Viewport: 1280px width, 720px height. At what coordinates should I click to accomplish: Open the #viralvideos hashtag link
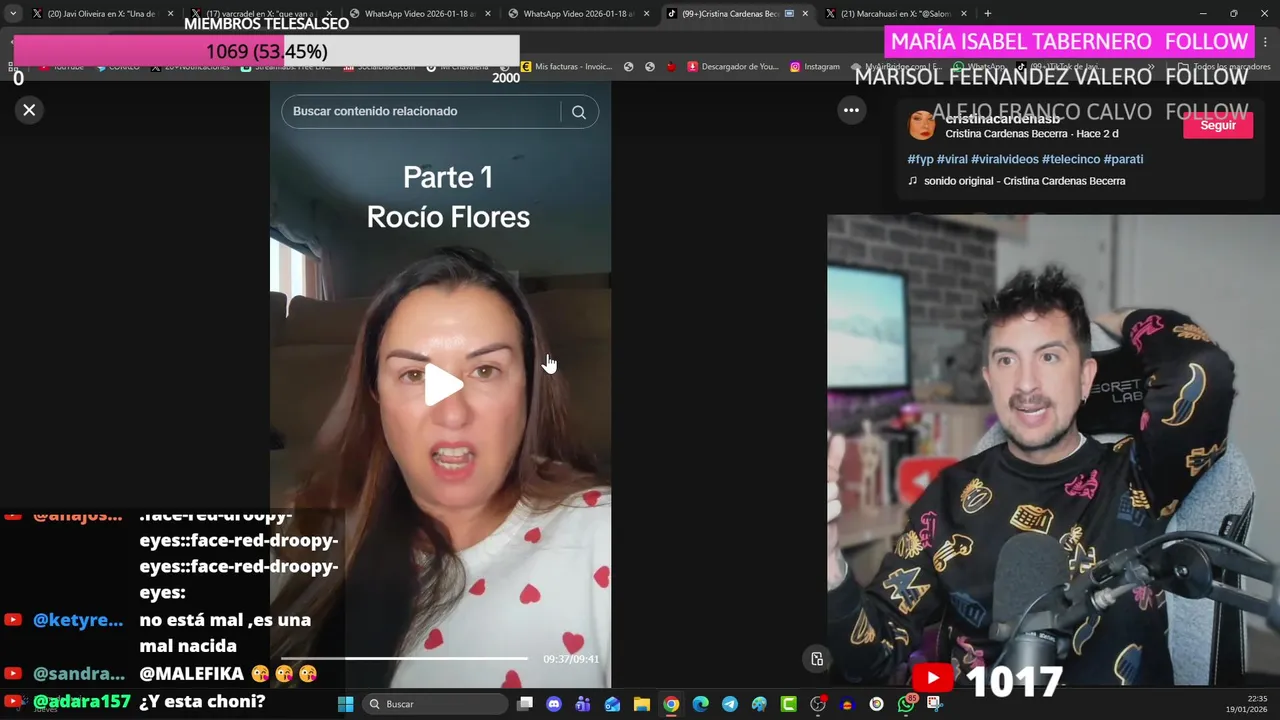pyautogui.click(x=1005, y=159)
